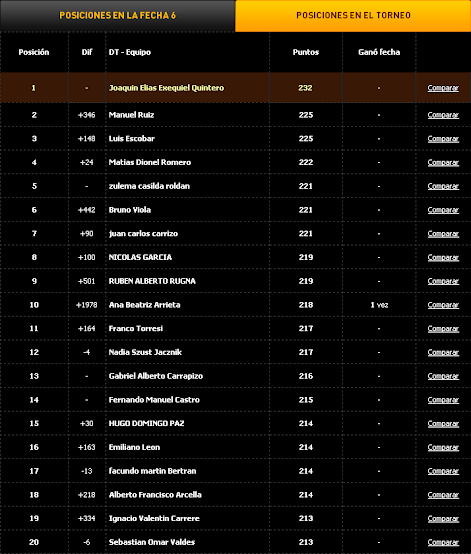Click the 216 points value
471x554 pixels.
306,376
